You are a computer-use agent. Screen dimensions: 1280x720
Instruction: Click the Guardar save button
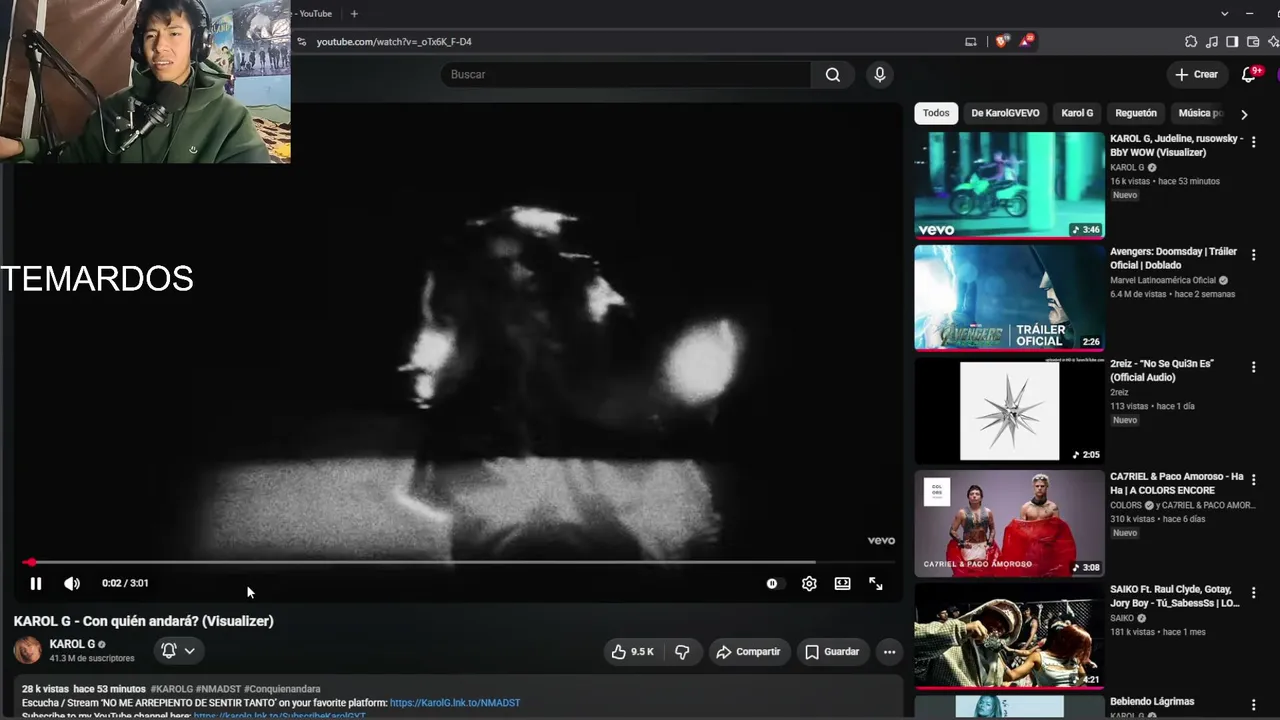point(832,652)
